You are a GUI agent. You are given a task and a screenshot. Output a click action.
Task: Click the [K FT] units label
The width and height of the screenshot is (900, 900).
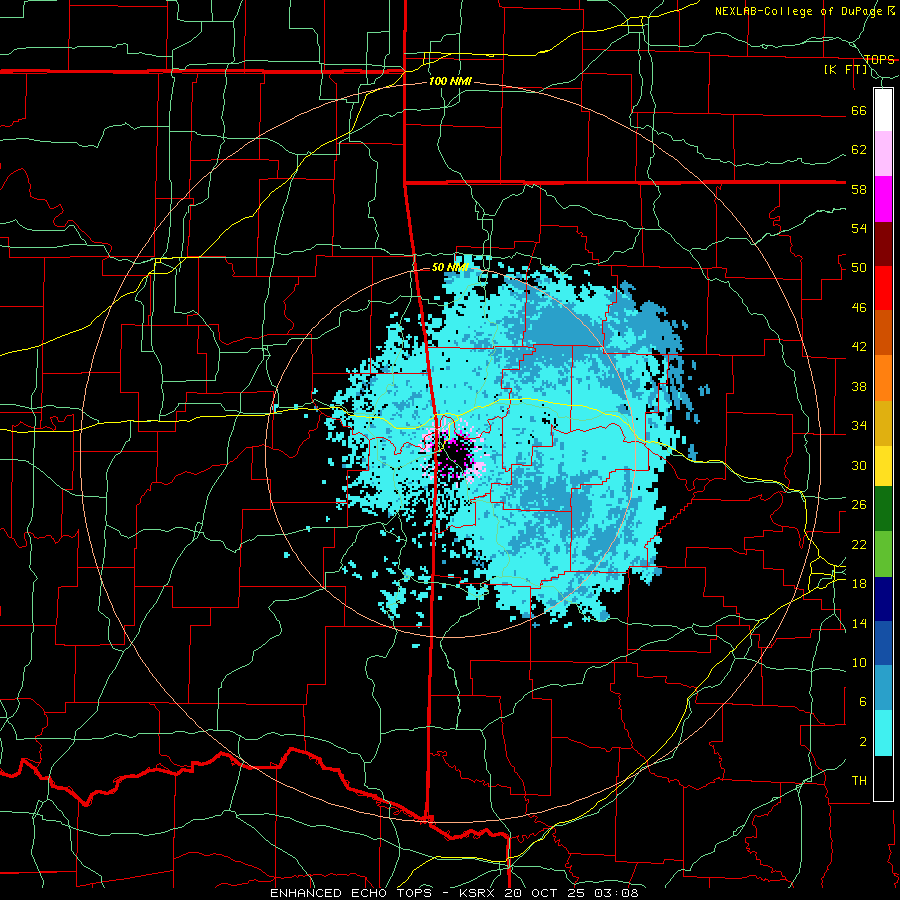click(x=846, y=70)
